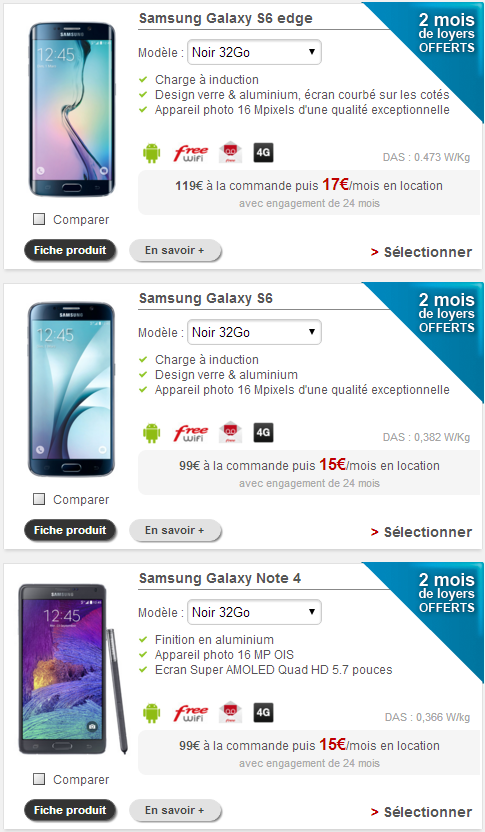This screenshot has height=832, width=485.
Task: Open the Modèle dropdown for Galaxy Note 4
Action: pos(254,612)
